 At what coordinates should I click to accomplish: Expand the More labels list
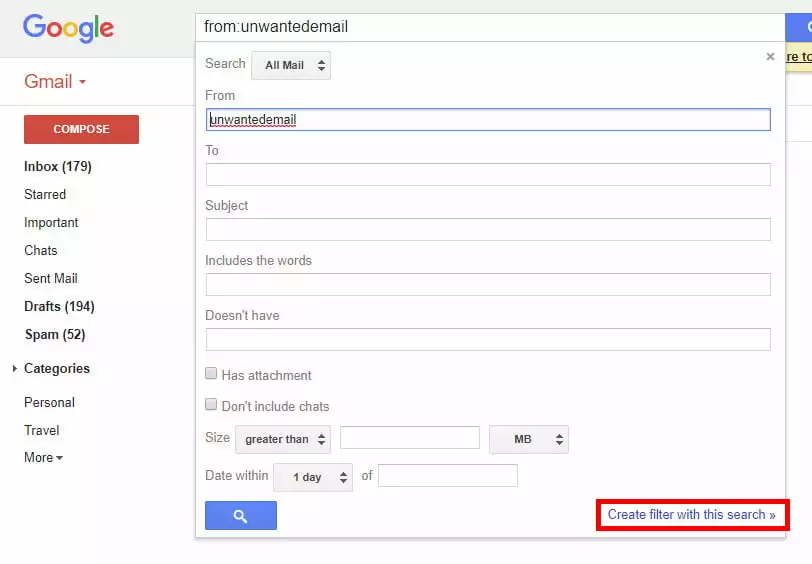click(43, 458)
